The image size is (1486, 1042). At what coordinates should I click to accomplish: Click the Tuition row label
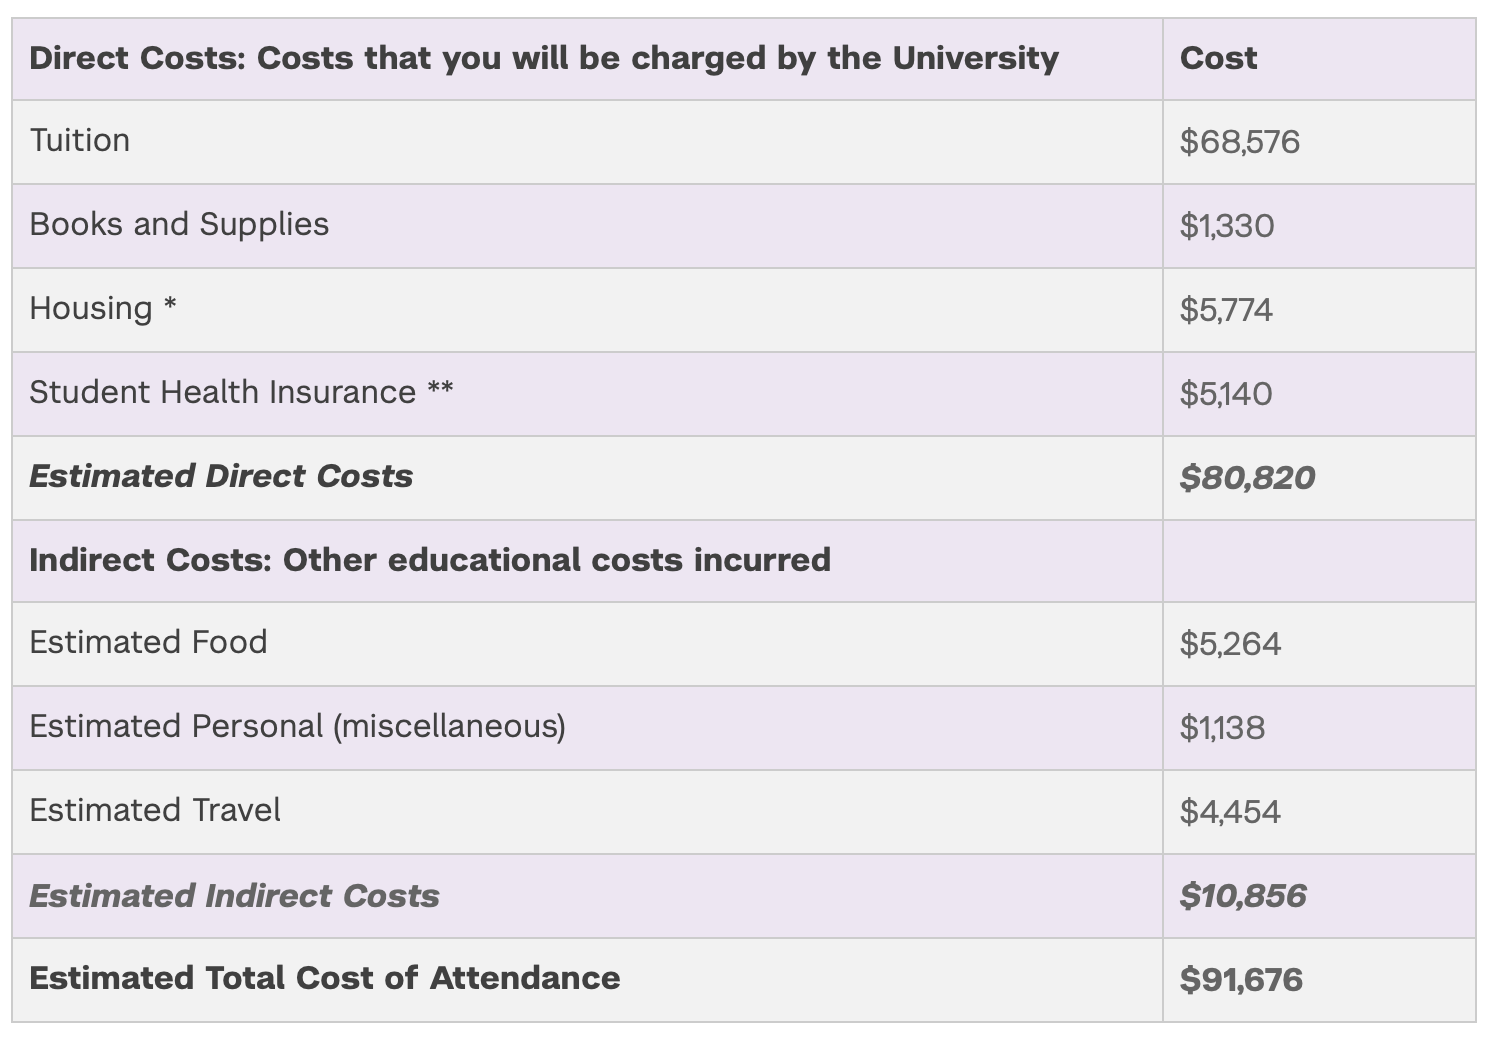(80, 140)
